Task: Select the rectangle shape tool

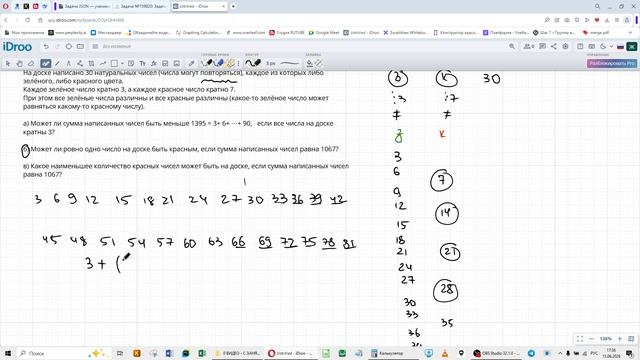Action: click(114, 63)
